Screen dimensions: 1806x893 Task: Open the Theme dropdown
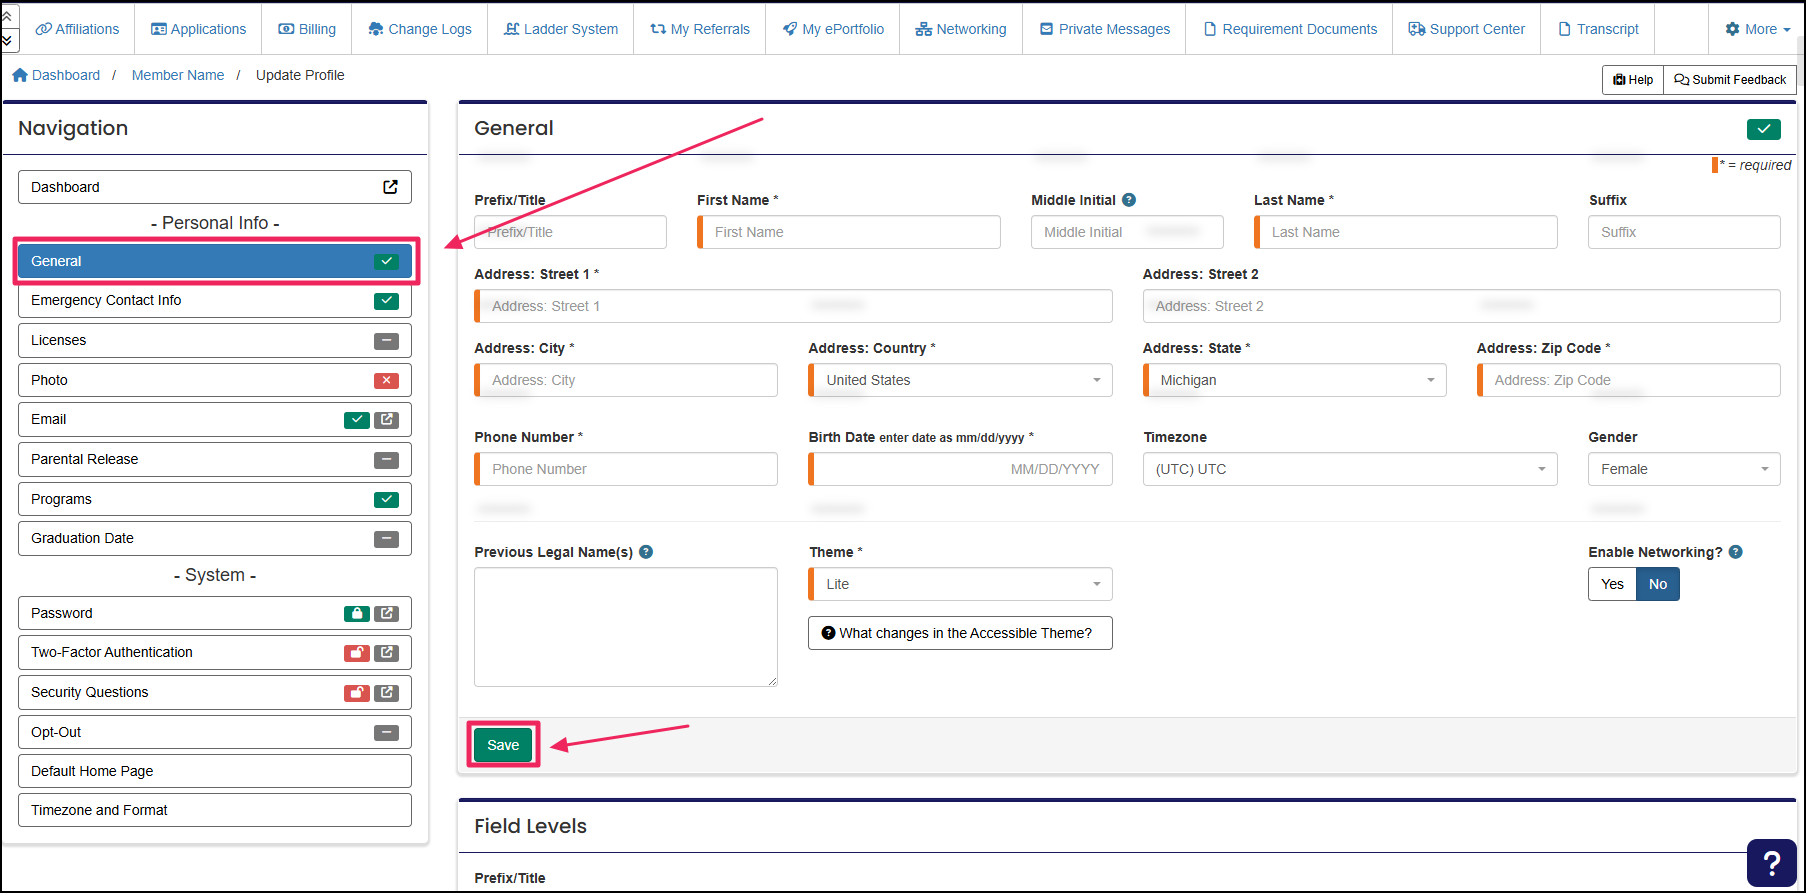pos(960,584)
